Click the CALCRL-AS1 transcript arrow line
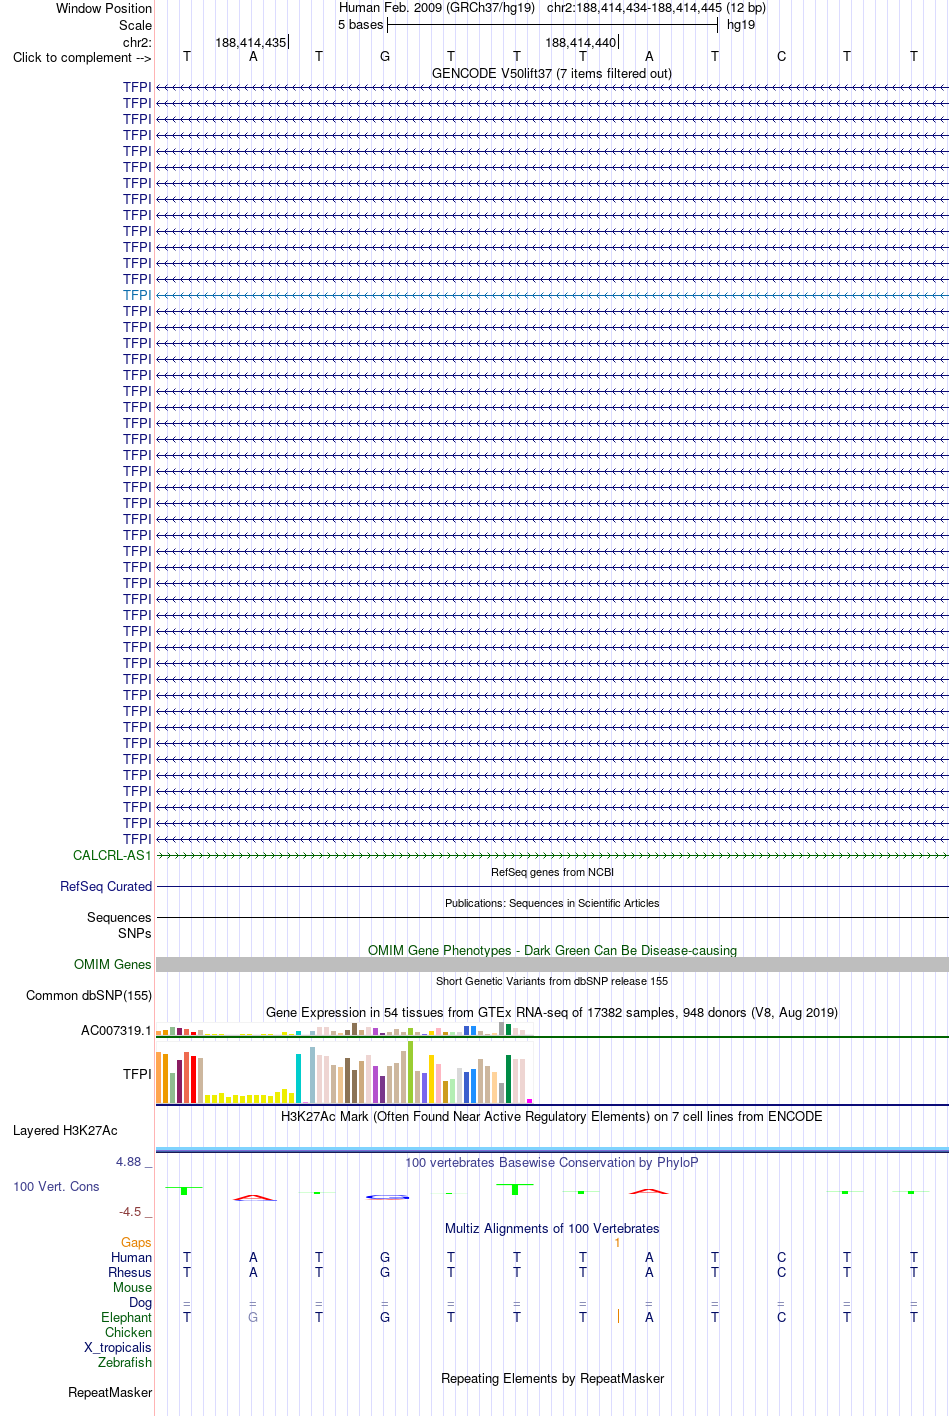Viewport: 950px width, 1416px height. pyautogui.click(x=552, y=855)
